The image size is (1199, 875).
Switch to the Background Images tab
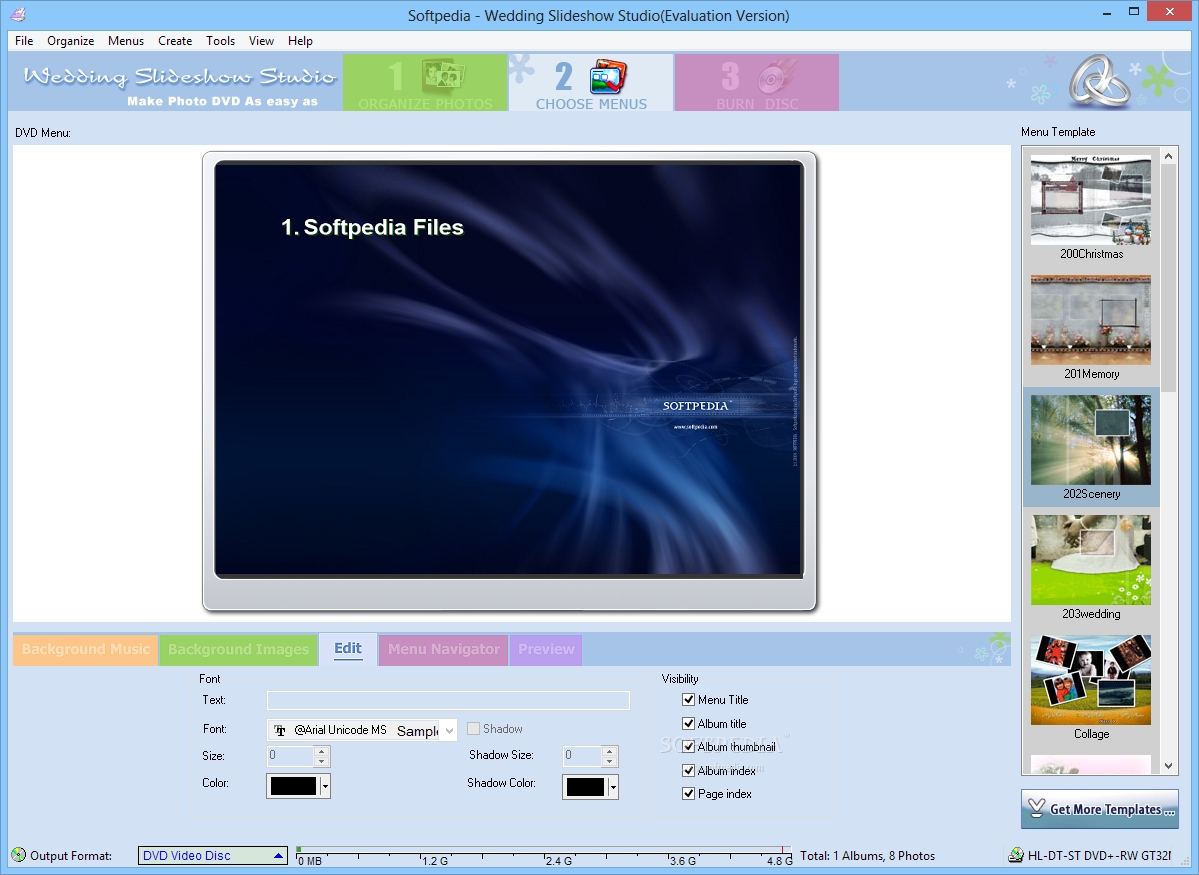click(239, 649)
